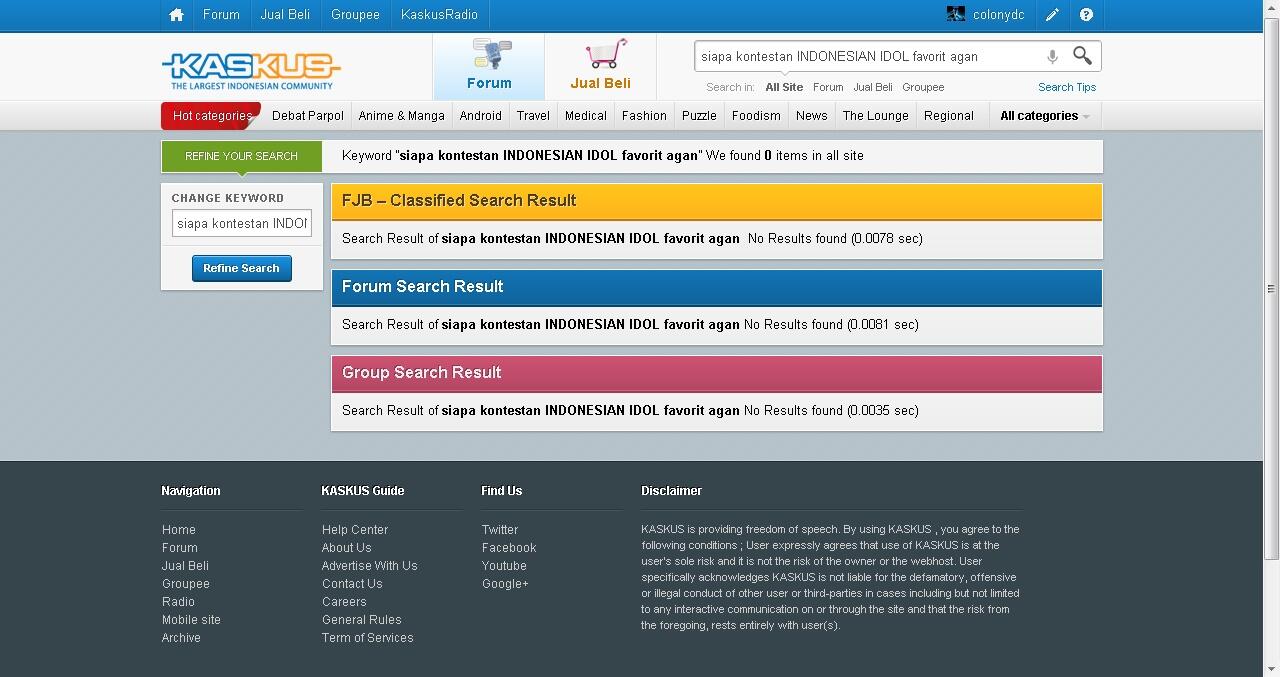Open the Foodism category
The width and height of the screenshot is (1280, 677).
pos(756,116)
